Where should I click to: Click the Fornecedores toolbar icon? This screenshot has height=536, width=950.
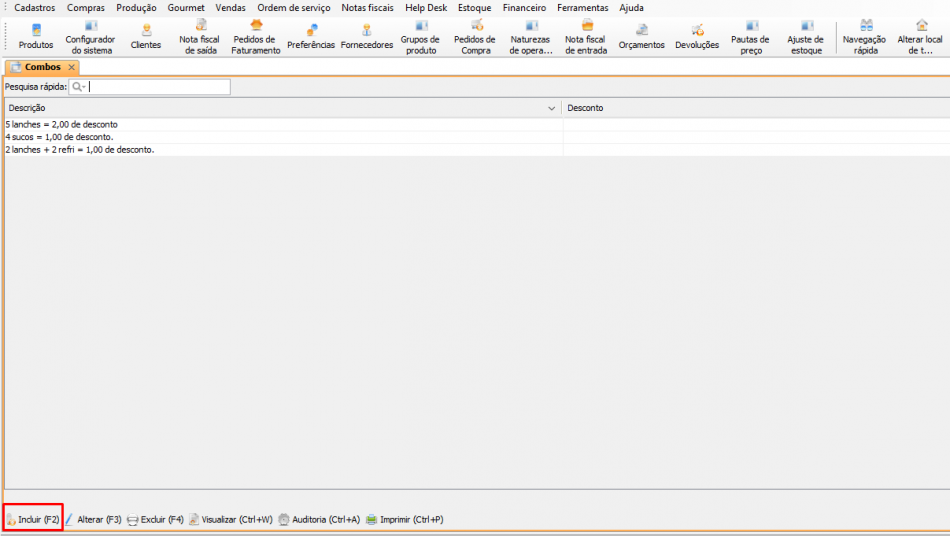367,36
